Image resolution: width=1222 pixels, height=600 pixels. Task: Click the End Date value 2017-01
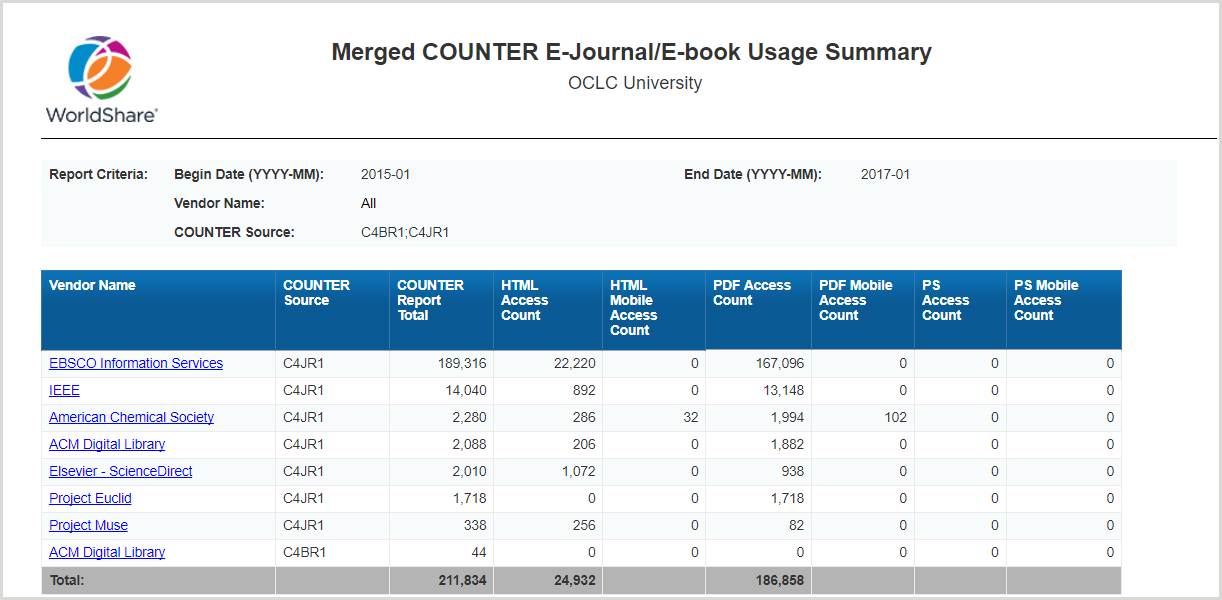pyautogui.click(x=885, y=174)
